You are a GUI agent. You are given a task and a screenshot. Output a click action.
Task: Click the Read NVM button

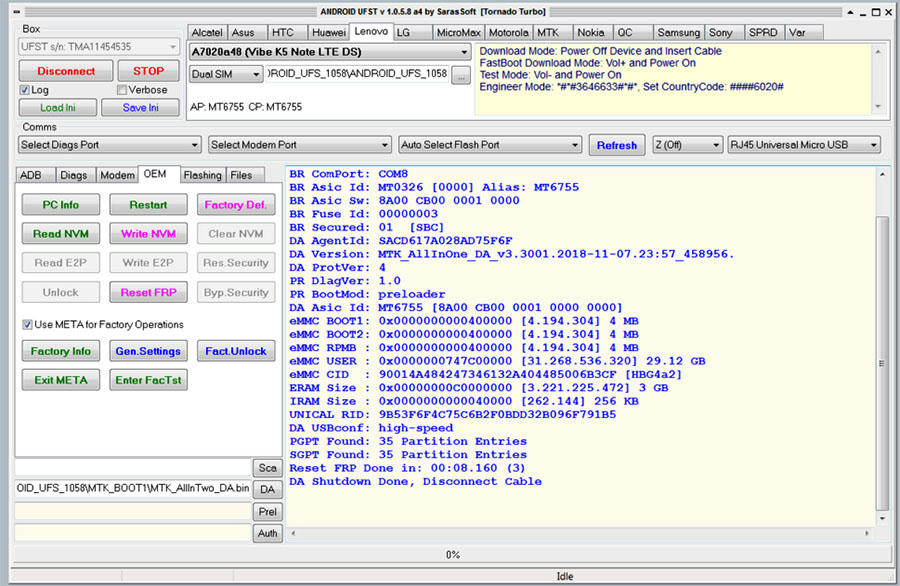[61, 234]
